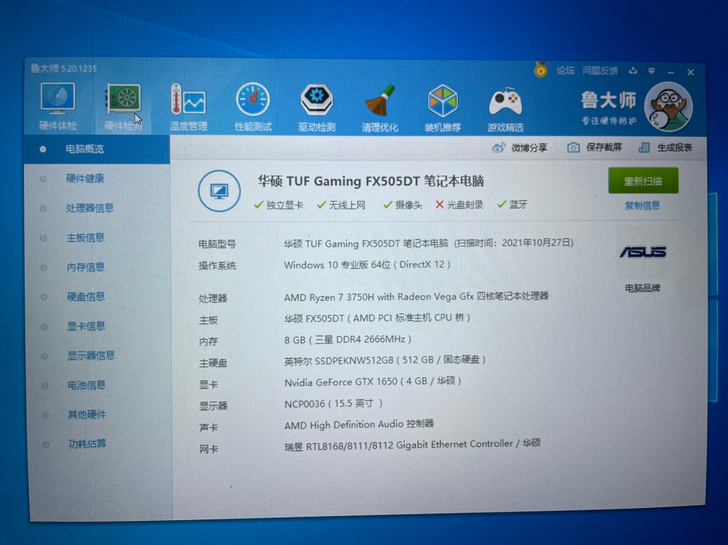Click the skin/download icon in title bar
728x545 pixels.
tap(633, 71)
